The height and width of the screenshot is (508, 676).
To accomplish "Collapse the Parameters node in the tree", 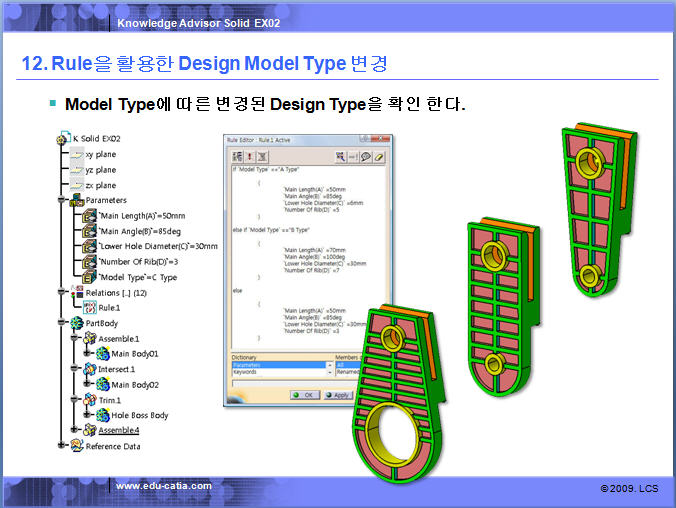I will [61, 200].
